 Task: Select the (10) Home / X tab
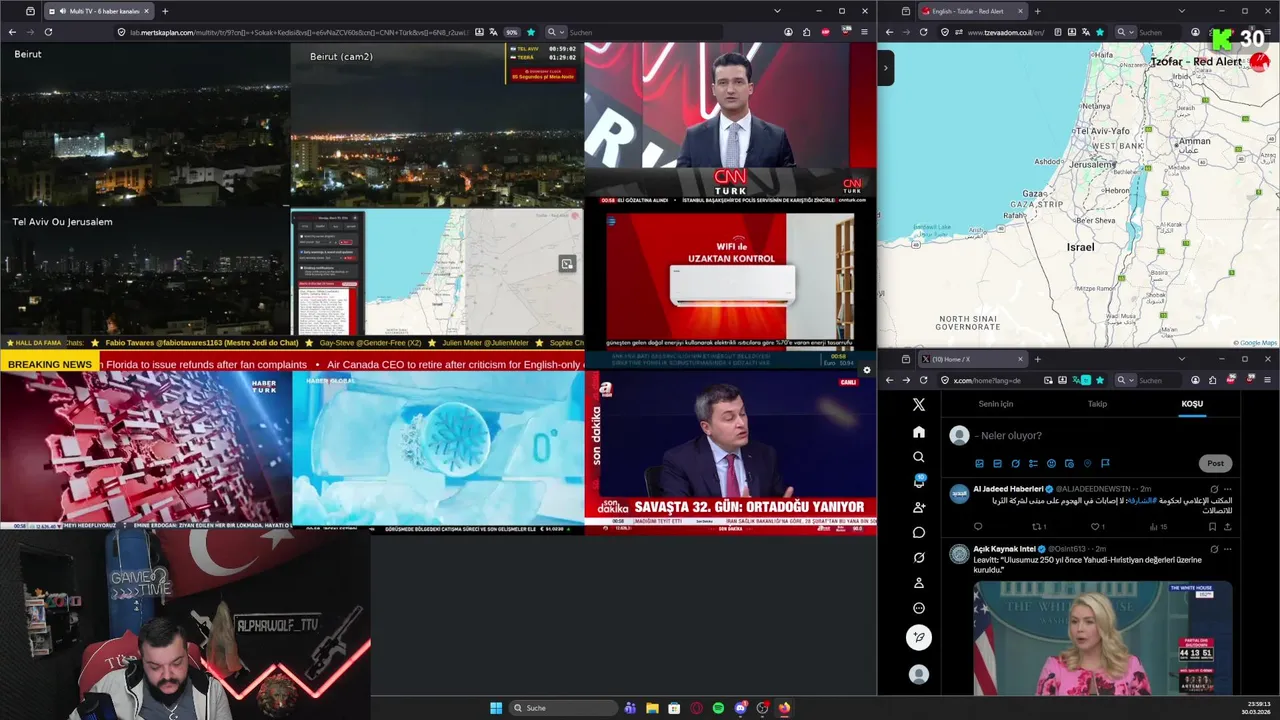pos(972,359)
